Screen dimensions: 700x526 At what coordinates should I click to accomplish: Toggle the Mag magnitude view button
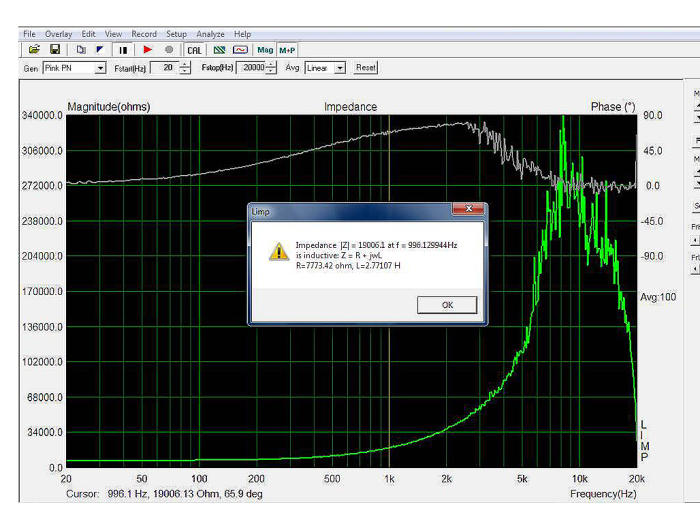coord(265,50)
